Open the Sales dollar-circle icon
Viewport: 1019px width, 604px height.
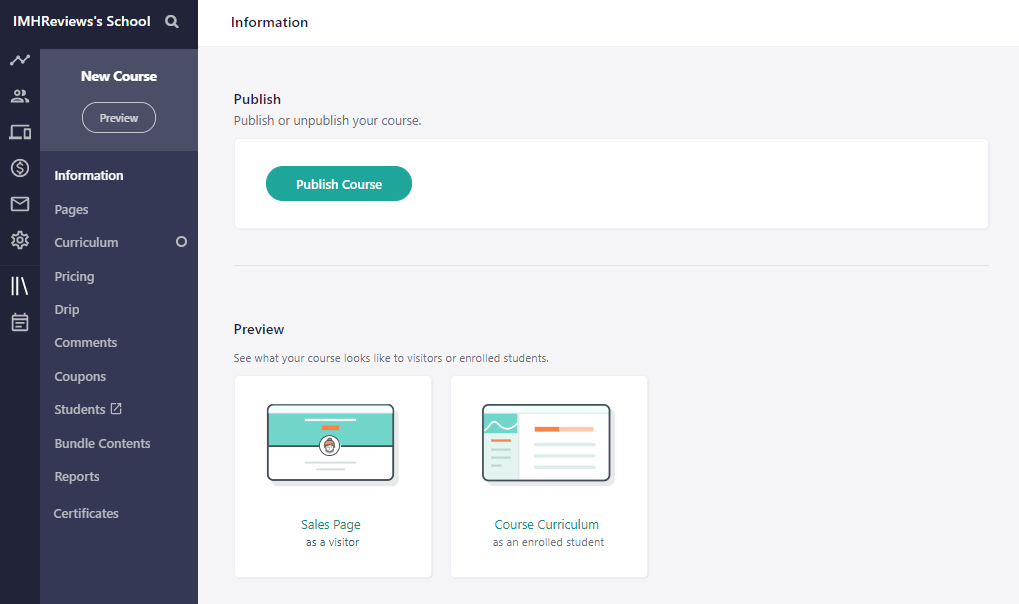(x=20, y=168)
